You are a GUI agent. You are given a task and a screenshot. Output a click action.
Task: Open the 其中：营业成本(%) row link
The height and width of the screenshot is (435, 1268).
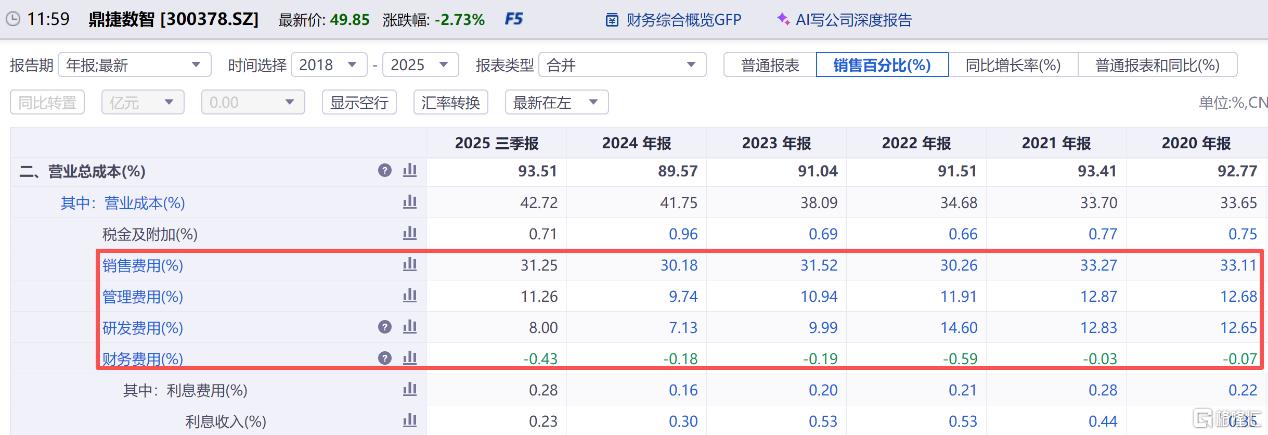pos(123,203)
